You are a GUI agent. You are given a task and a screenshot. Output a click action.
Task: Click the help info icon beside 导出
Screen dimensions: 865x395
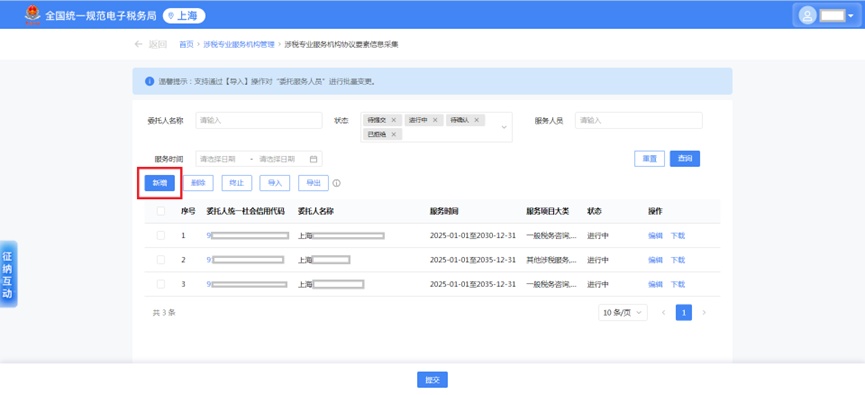point(337,183)
